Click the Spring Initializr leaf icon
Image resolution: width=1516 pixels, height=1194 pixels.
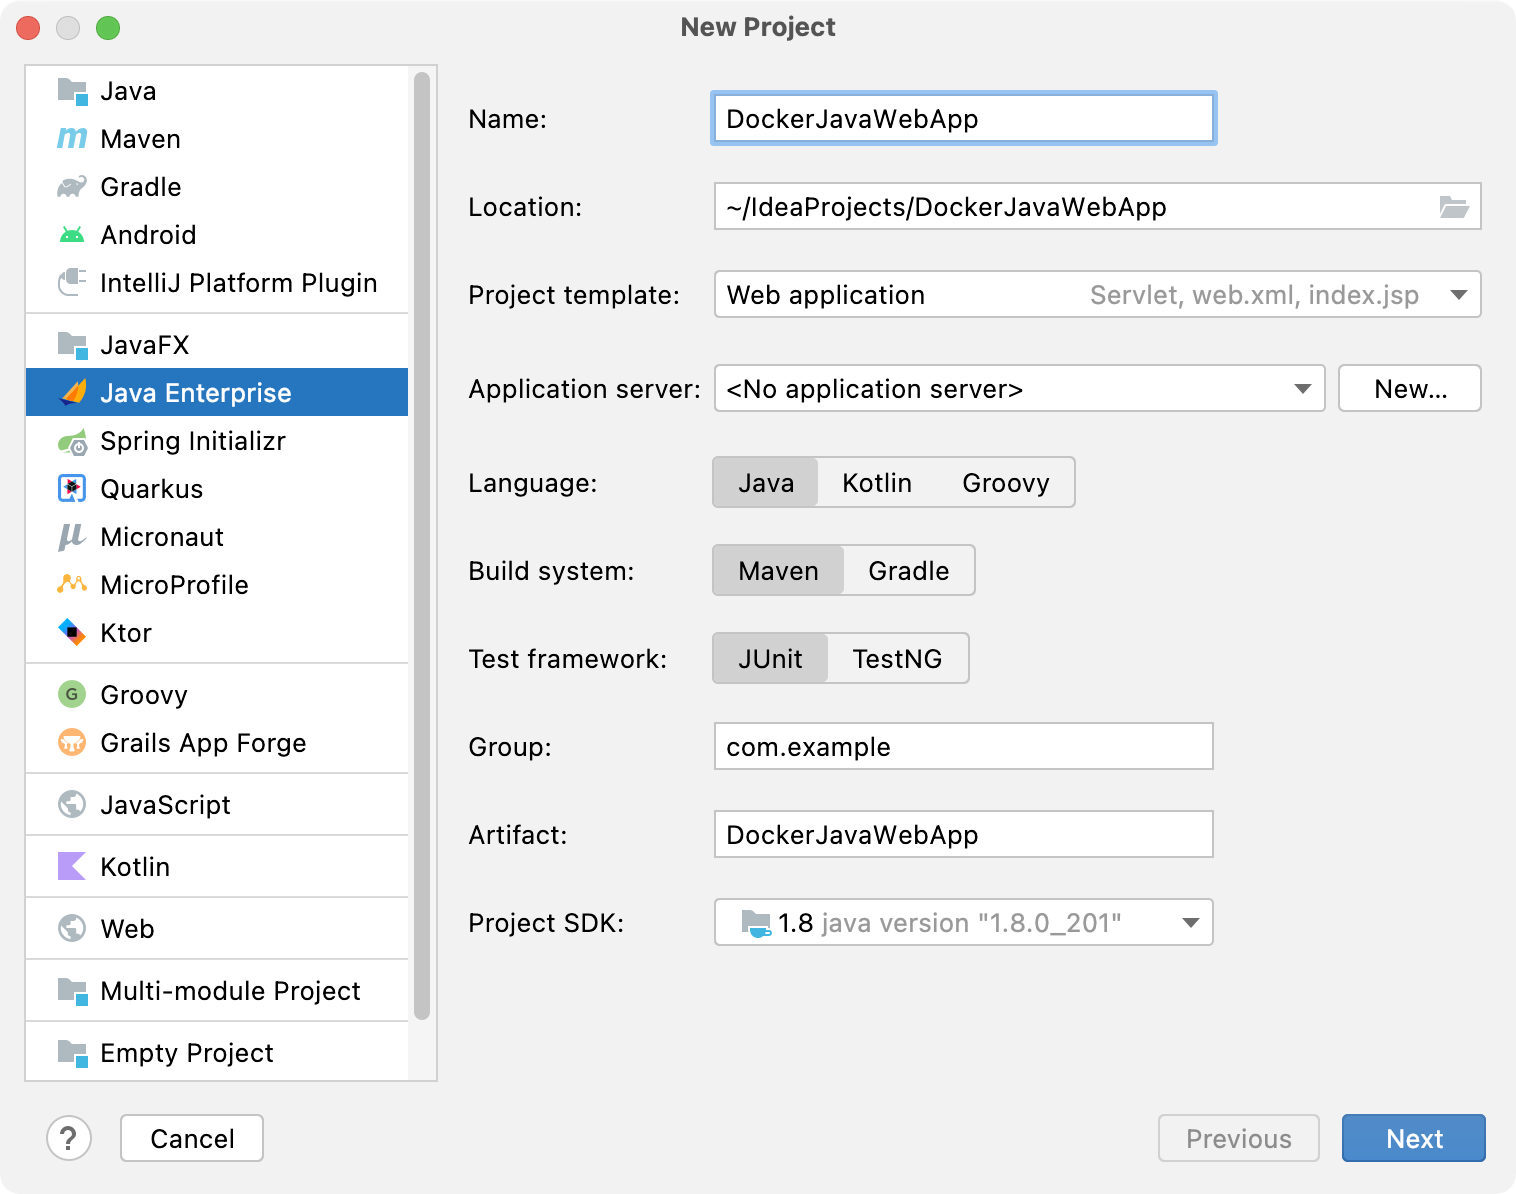[x=72, y=441]
